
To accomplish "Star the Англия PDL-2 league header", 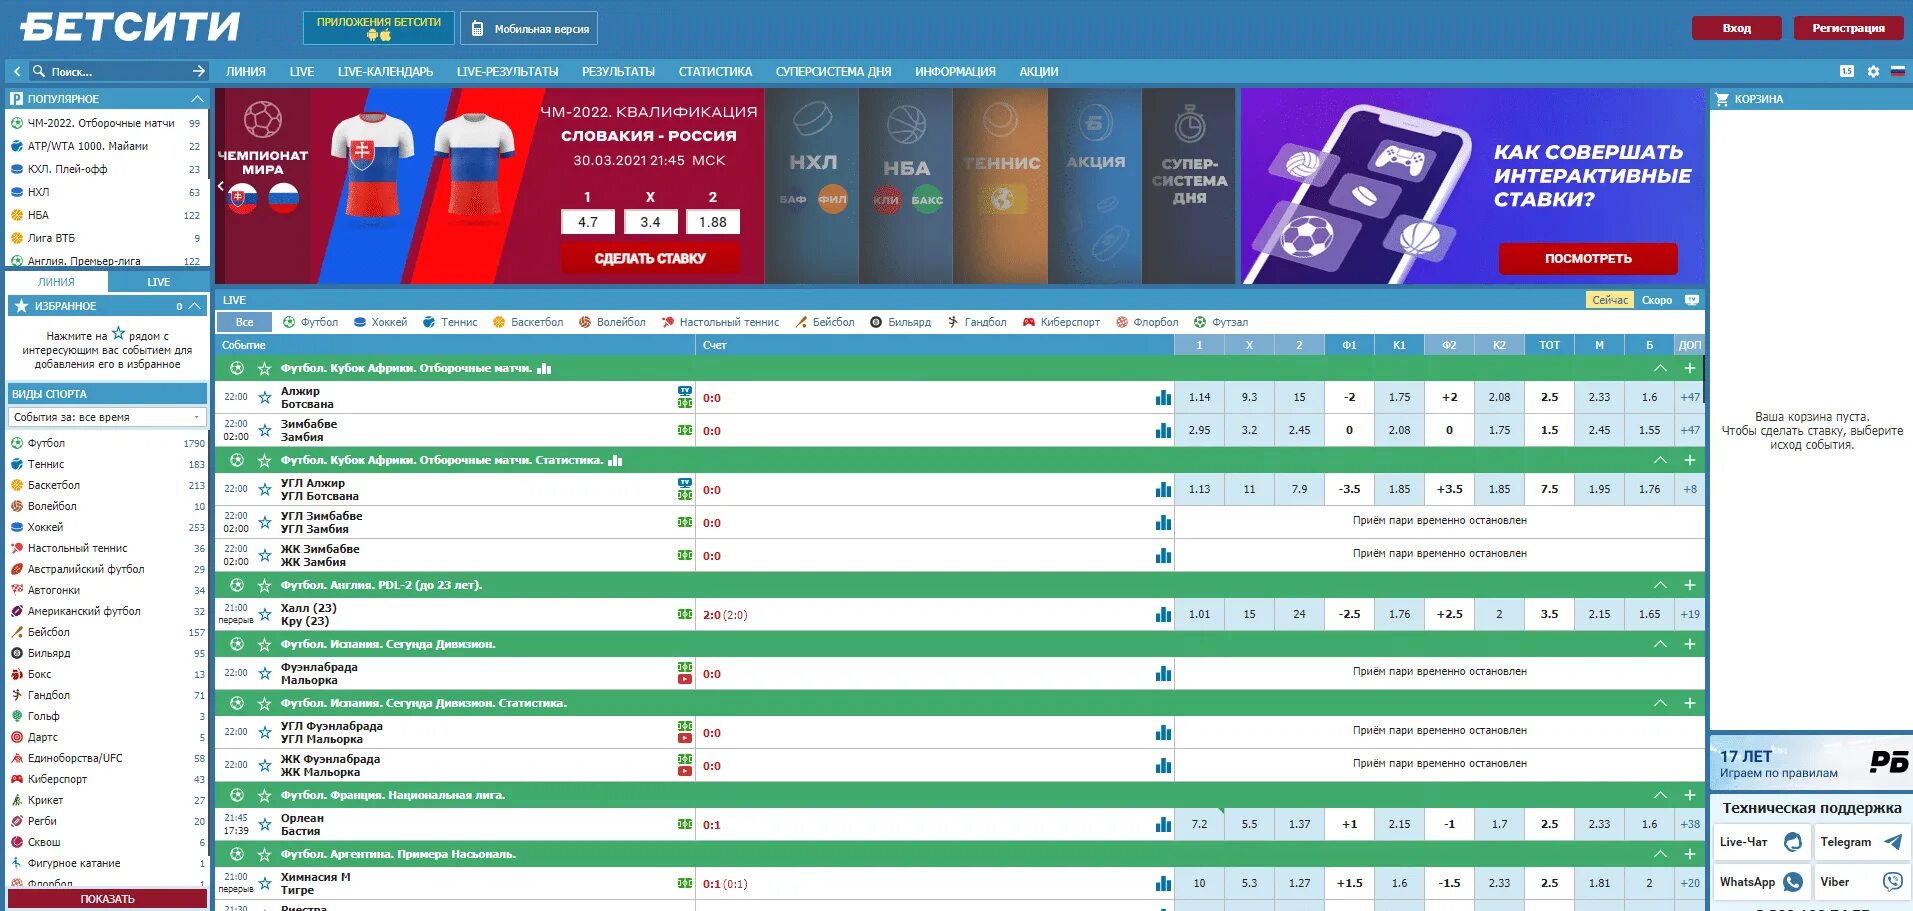I will point(265,585).
